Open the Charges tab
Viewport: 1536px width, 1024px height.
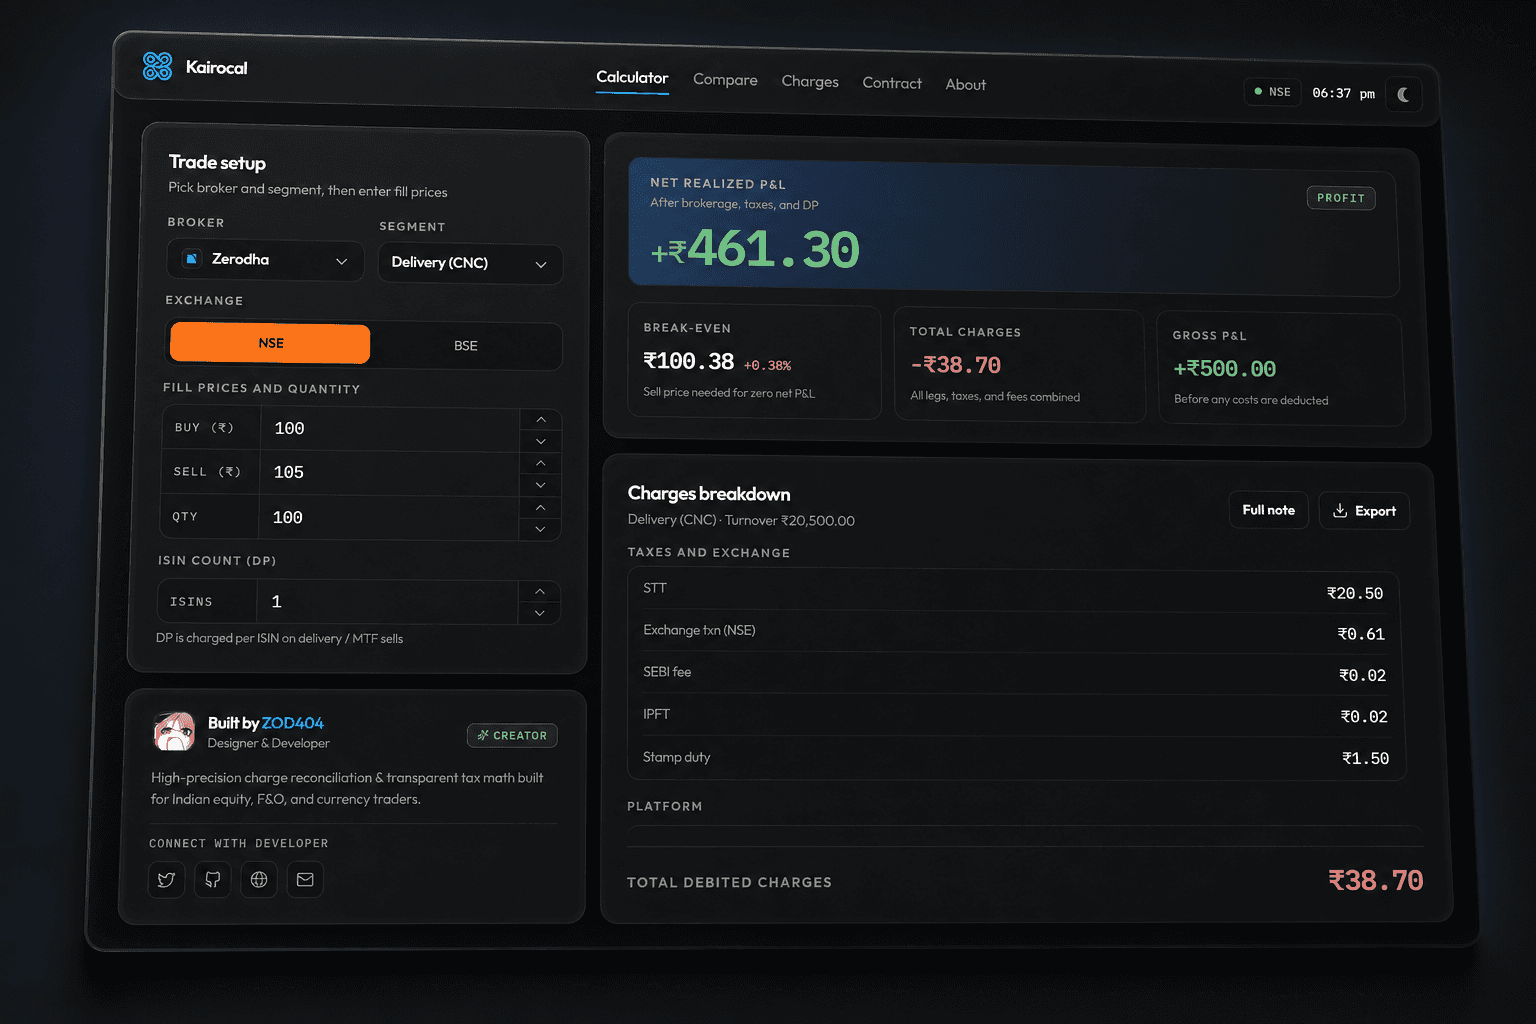pyautogui.click(x=810, y=82)
